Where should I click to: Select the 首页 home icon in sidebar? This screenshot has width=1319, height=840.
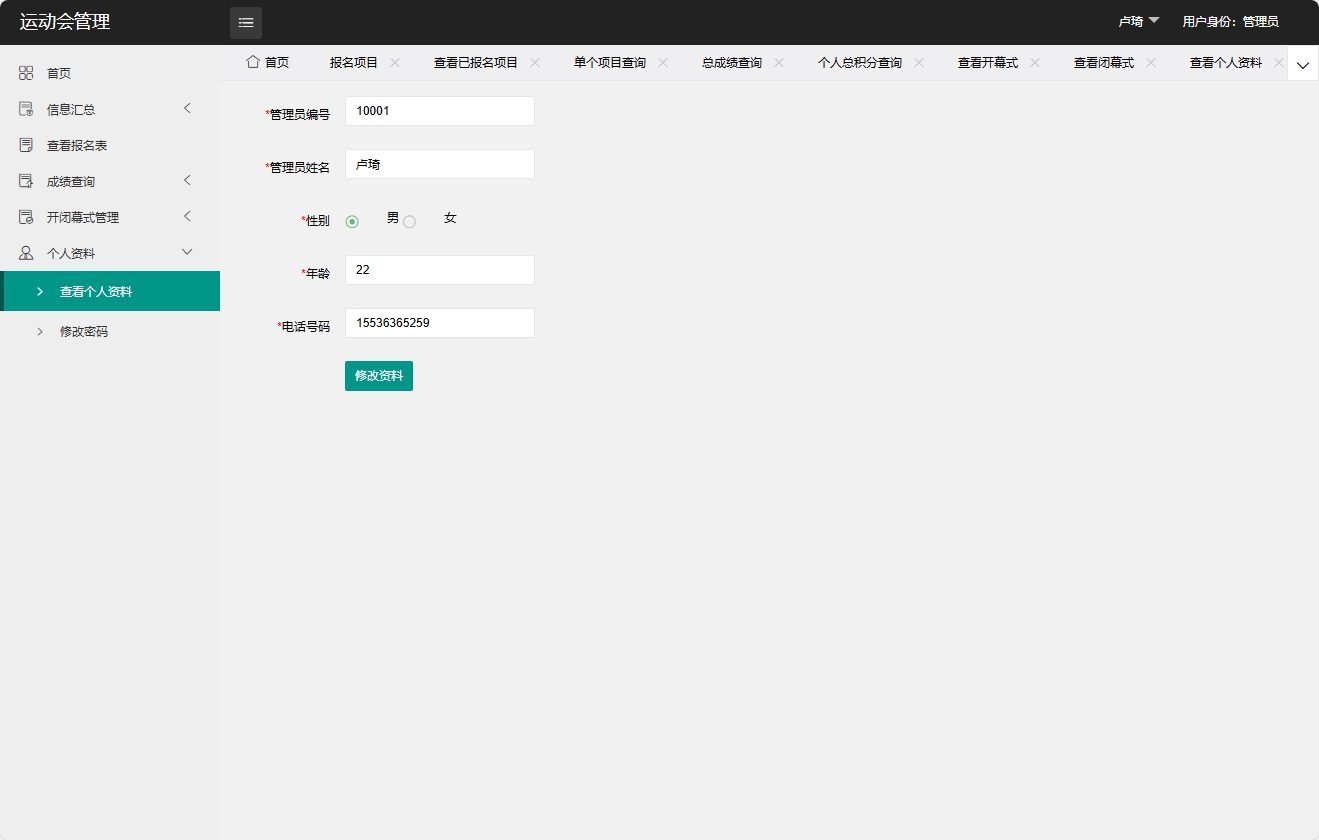[x=24, y=72]
